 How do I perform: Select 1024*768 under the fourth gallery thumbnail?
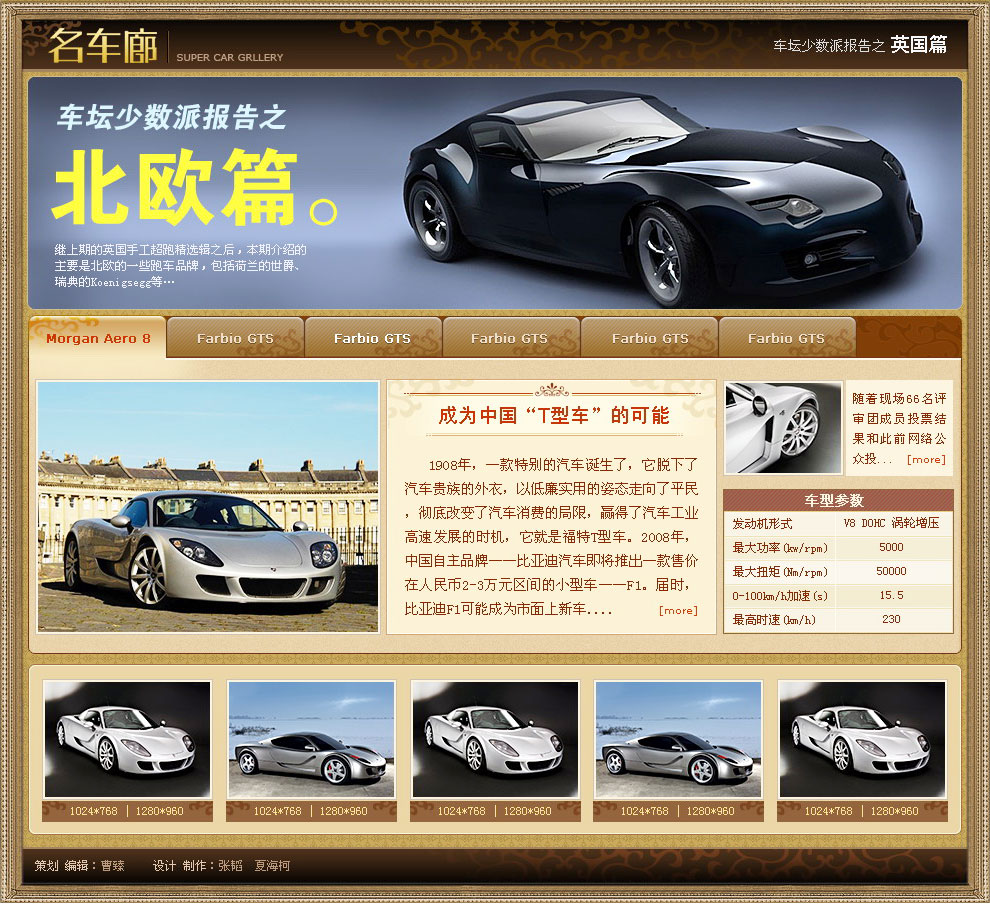coord(644,811)
